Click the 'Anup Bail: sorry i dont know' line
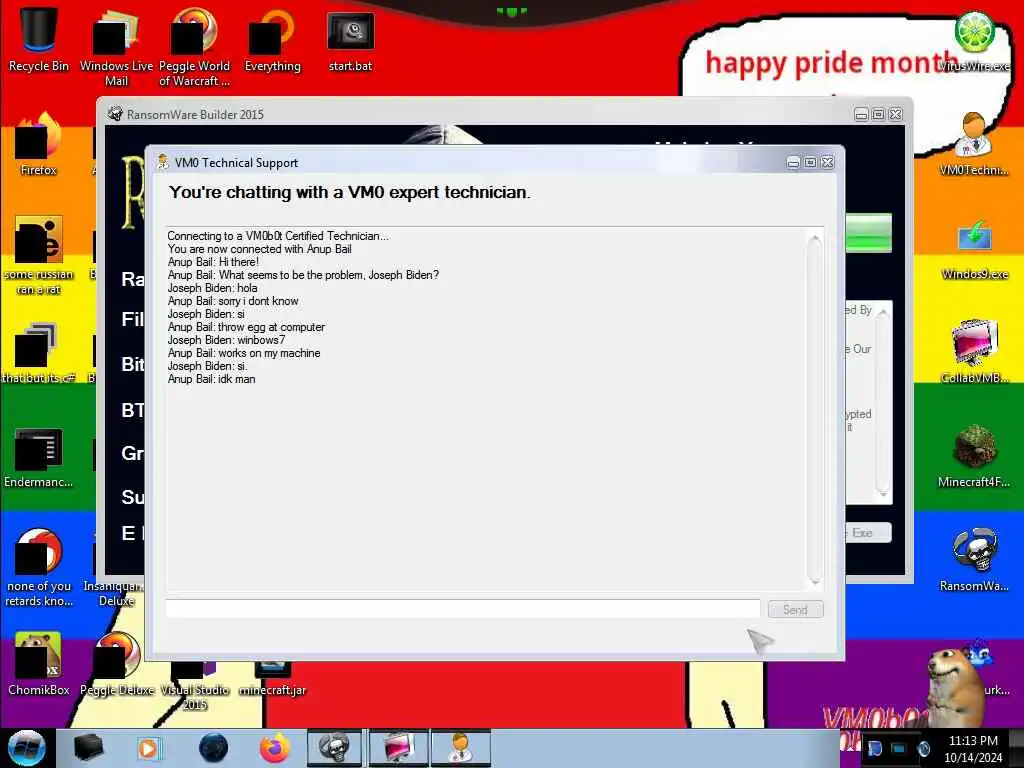Image resolution: width=1024 pixels, height=768 pixels. pyautogui.click(x=233, y=301)
